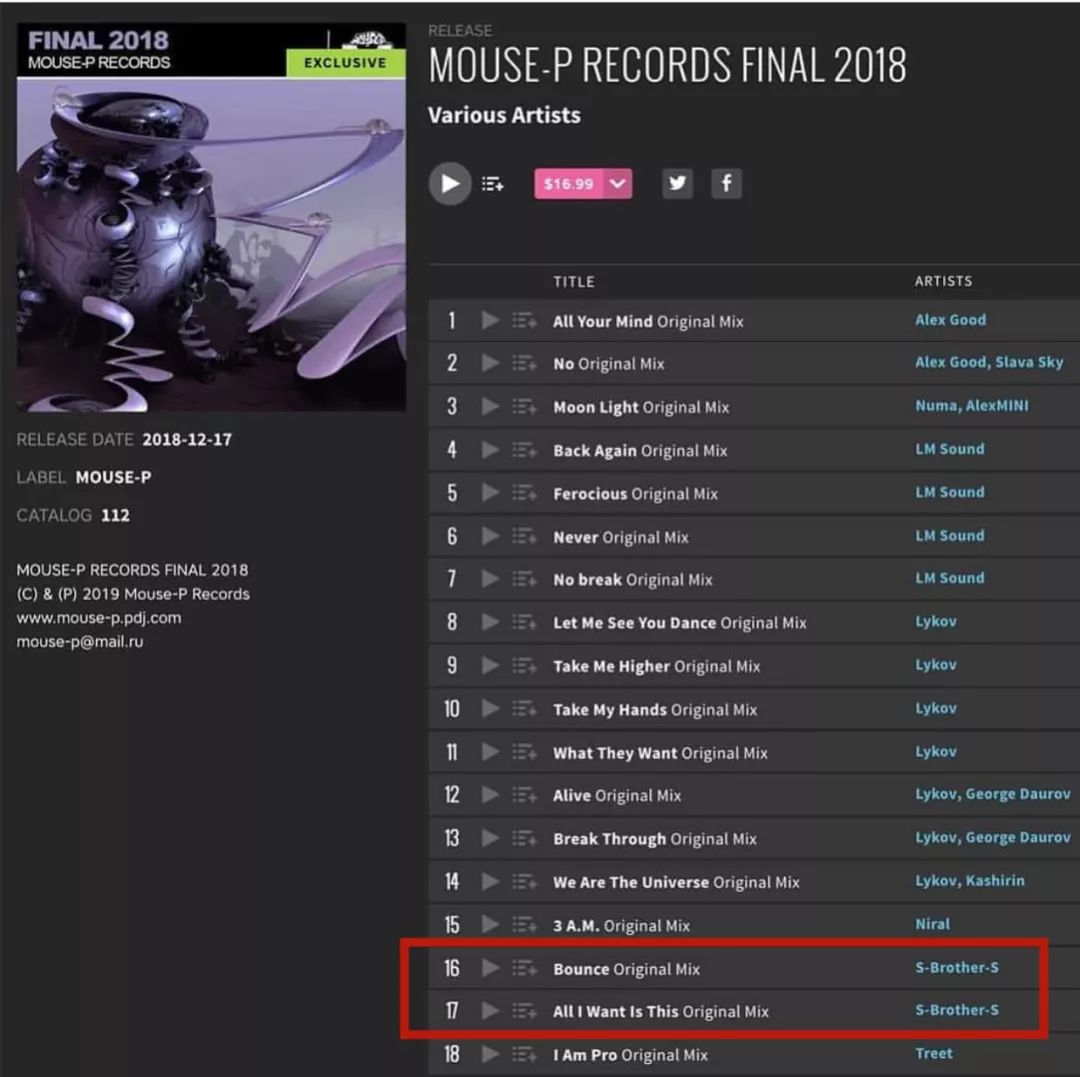Share the release on Twitter

point(677,183)
